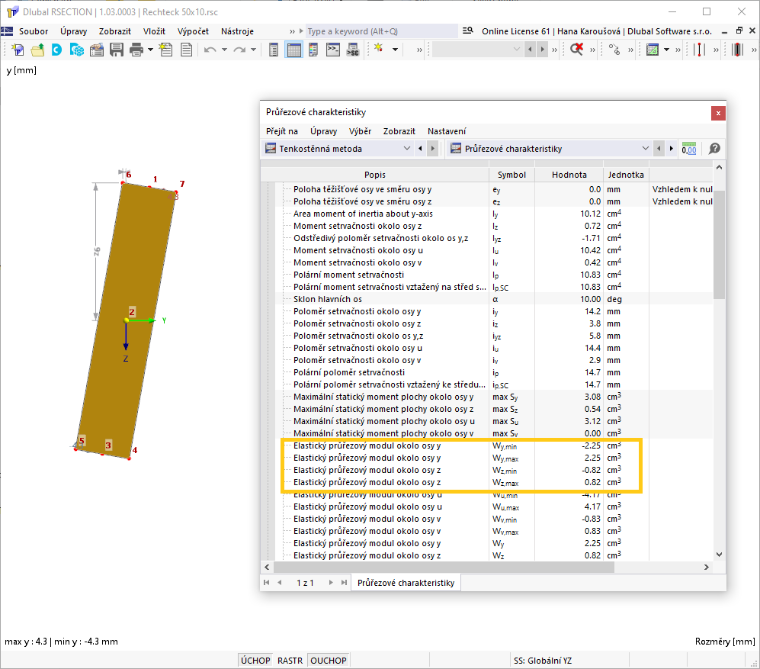Click the Jednotka column header
The width and height of the screenshot is (760, 669).
pyautogui.click(x=626, y=175)
